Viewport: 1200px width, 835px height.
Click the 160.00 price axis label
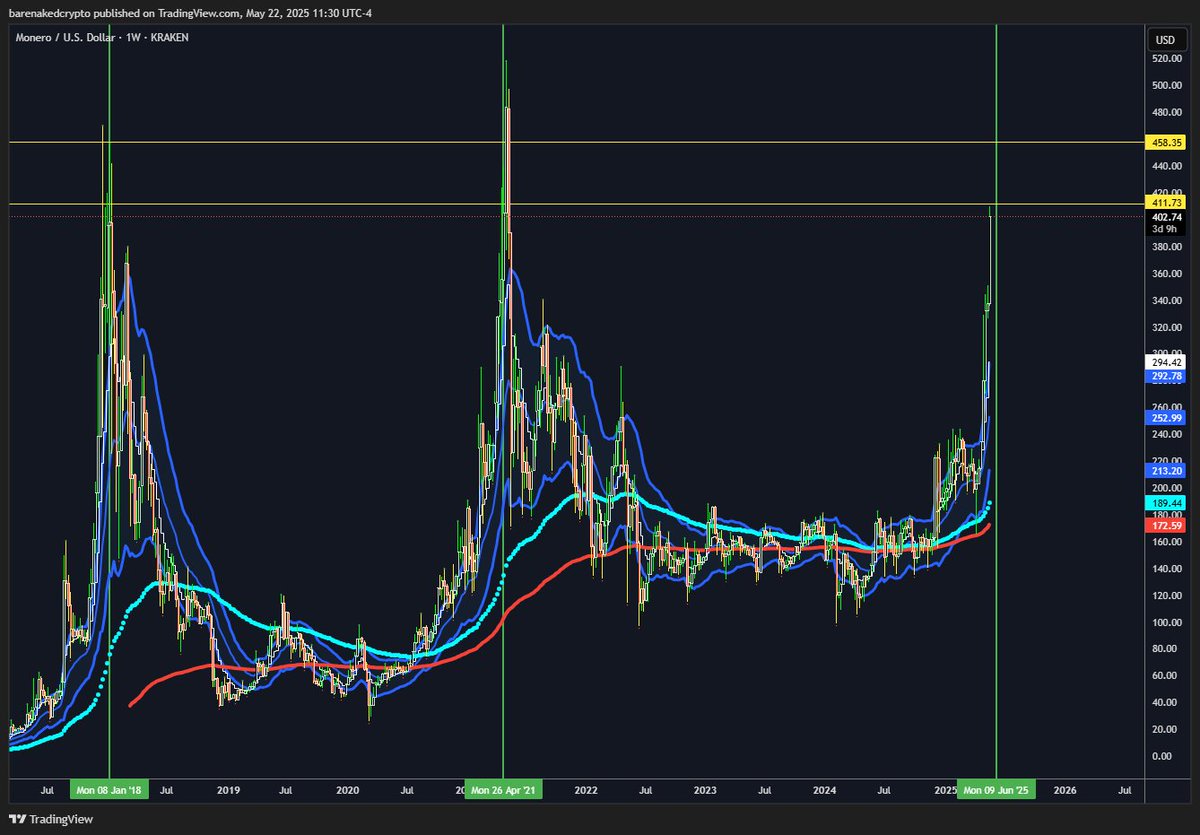tap(1167, 542)
